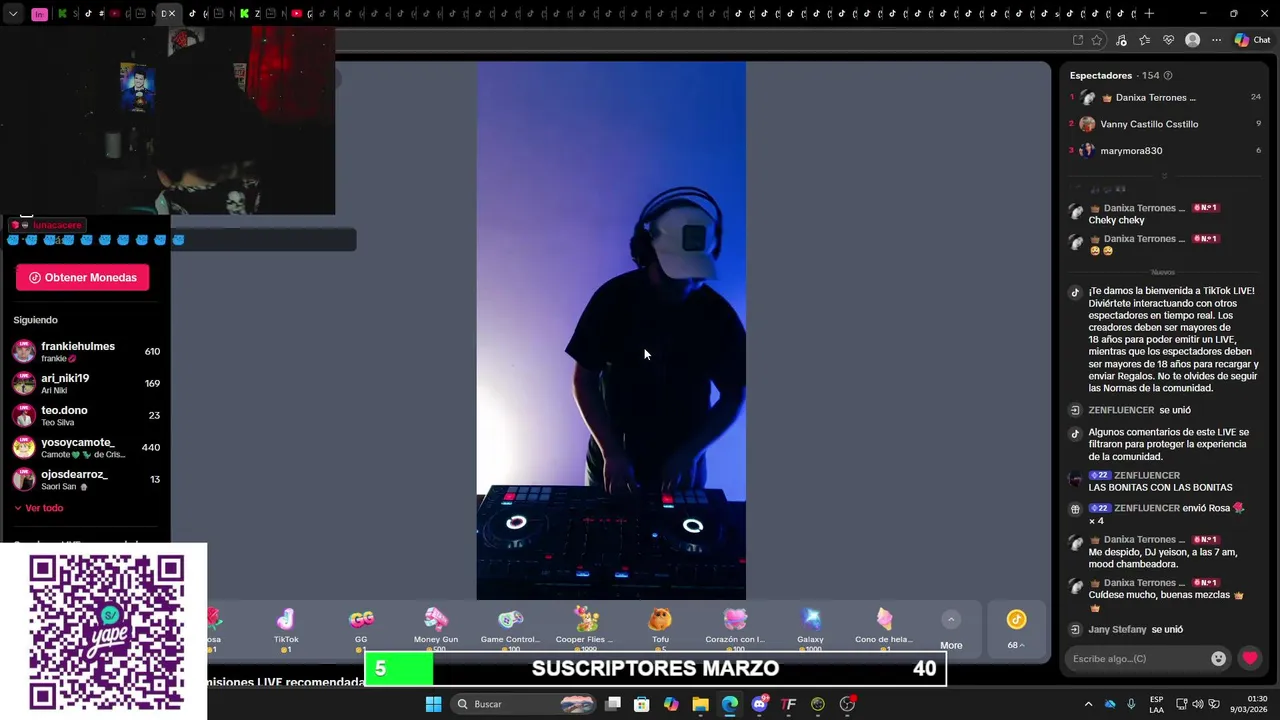This screenshot has width=1280, height=720.
Task: Open ari_niki19 live channel
Action: point(85,383)
